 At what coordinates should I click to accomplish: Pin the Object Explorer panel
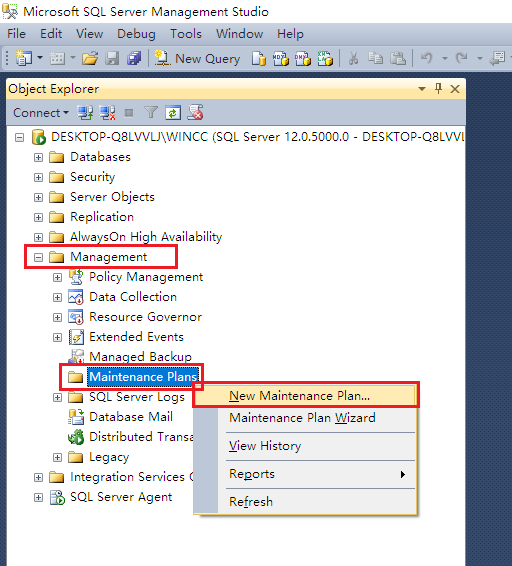point(438,88)
